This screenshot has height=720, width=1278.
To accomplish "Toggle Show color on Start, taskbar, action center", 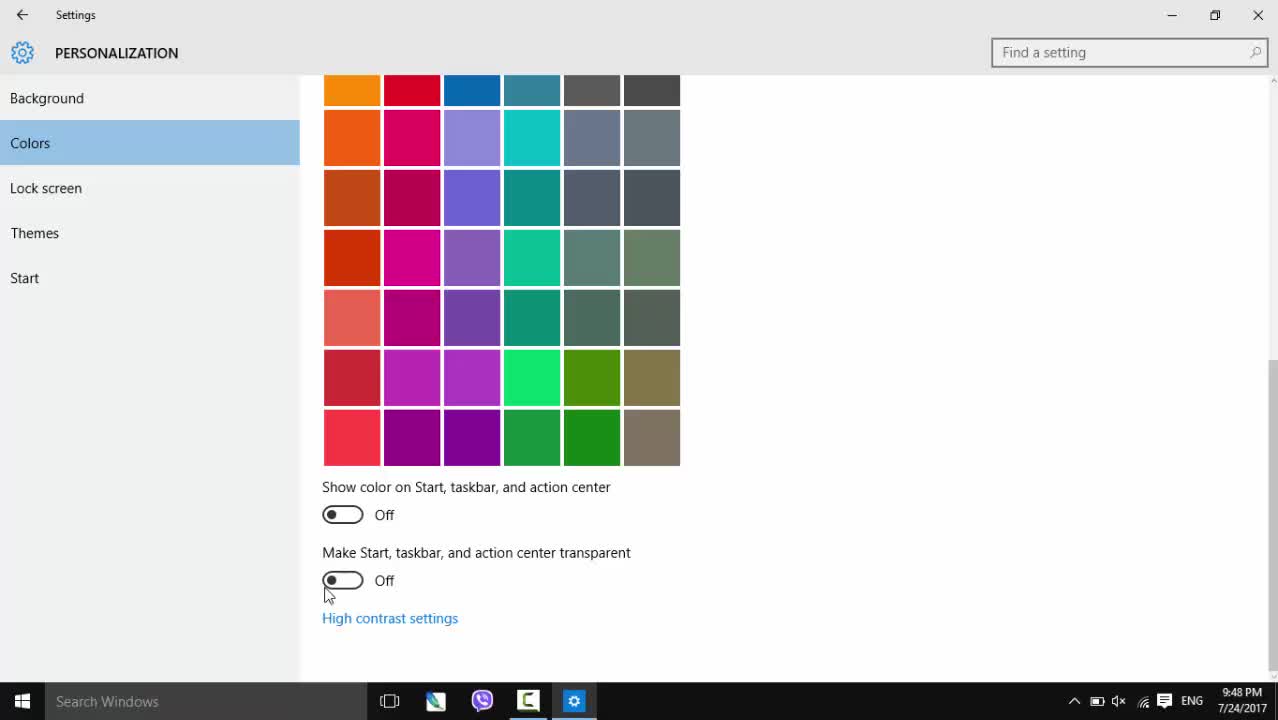I will pyautogui.click(x=343, y=515).
